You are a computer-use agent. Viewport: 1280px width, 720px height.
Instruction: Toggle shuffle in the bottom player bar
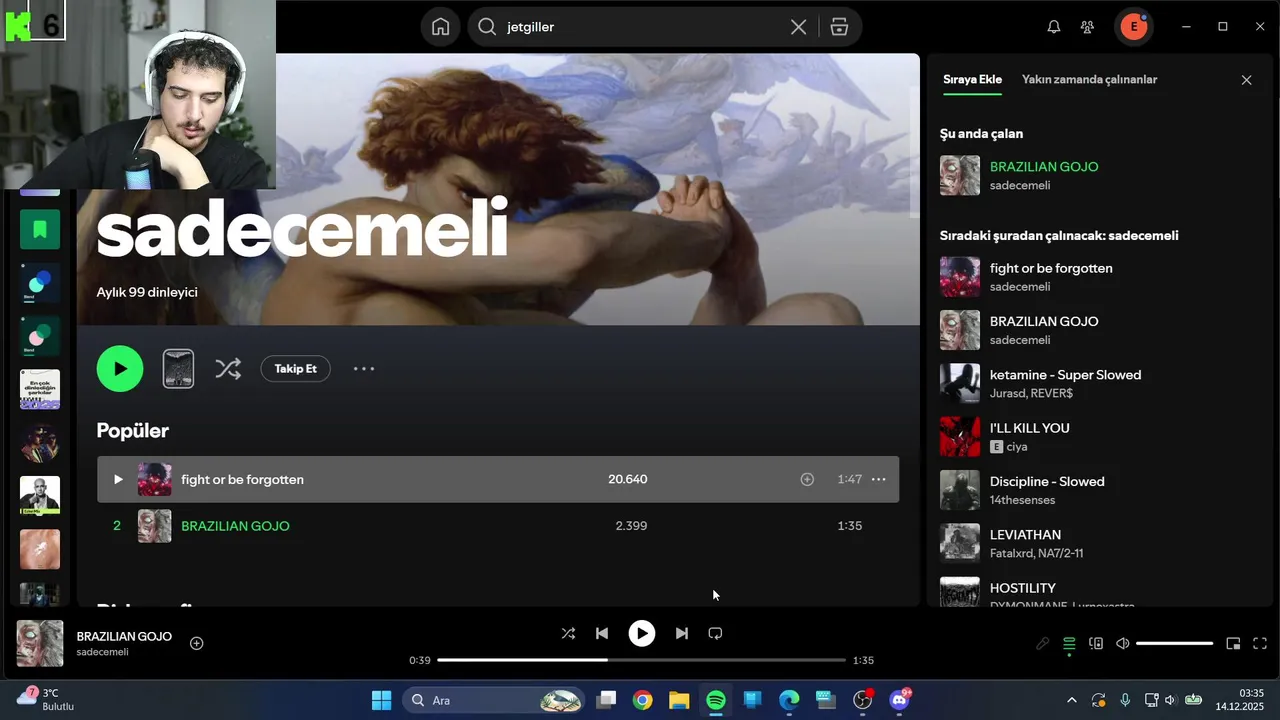tap(568, 633)
